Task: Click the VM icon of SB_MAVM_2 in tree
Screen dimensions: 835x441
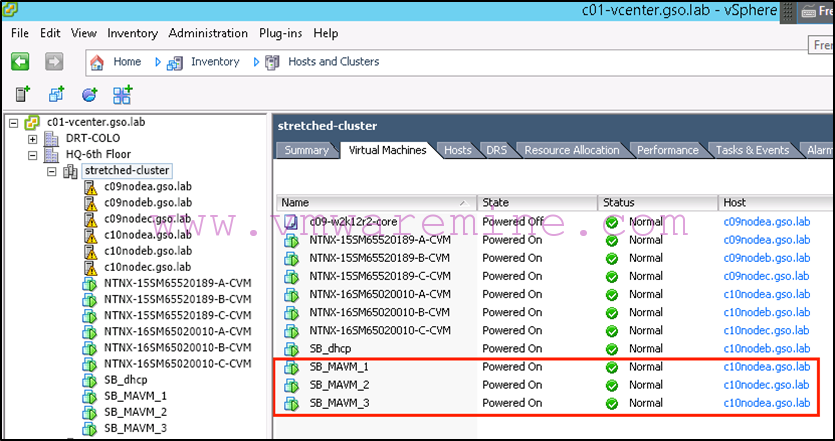Action: tap(89, 412)
